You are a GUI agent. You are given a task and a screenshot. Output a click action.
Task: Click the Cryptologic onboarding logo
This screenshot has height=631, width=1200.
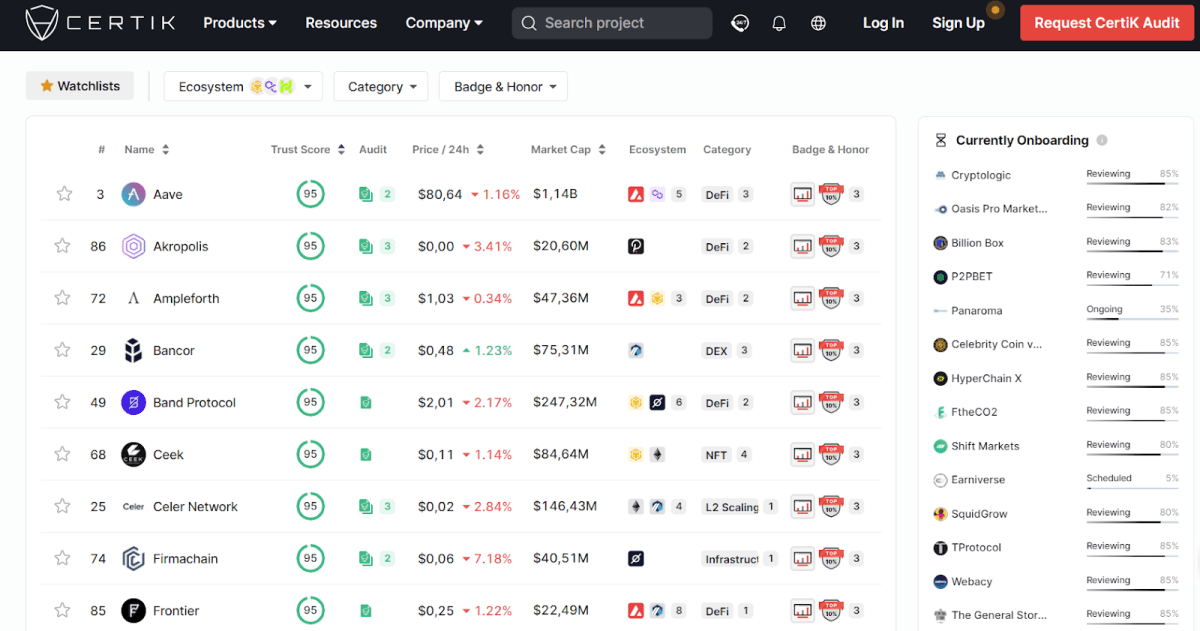click(940, 175)
